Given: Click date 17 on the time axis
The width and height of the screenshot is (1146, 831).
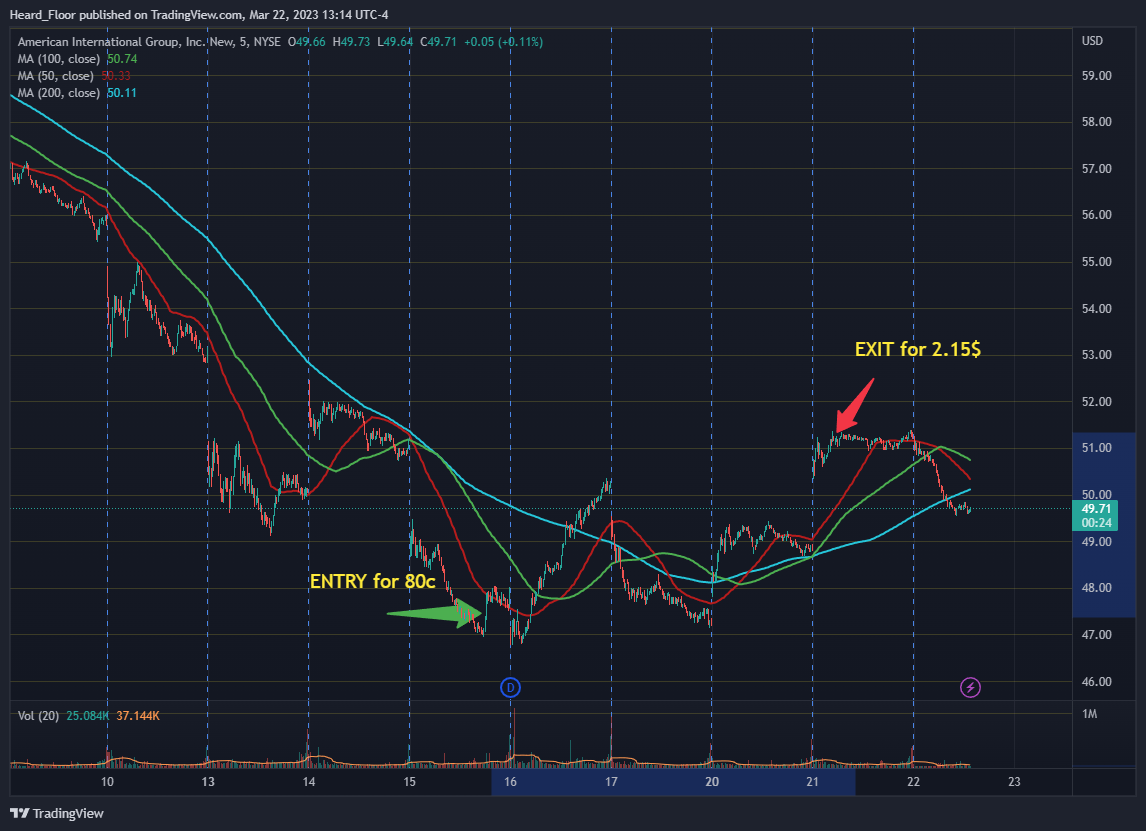Looking at the screenshot, I should click(611, 781).
